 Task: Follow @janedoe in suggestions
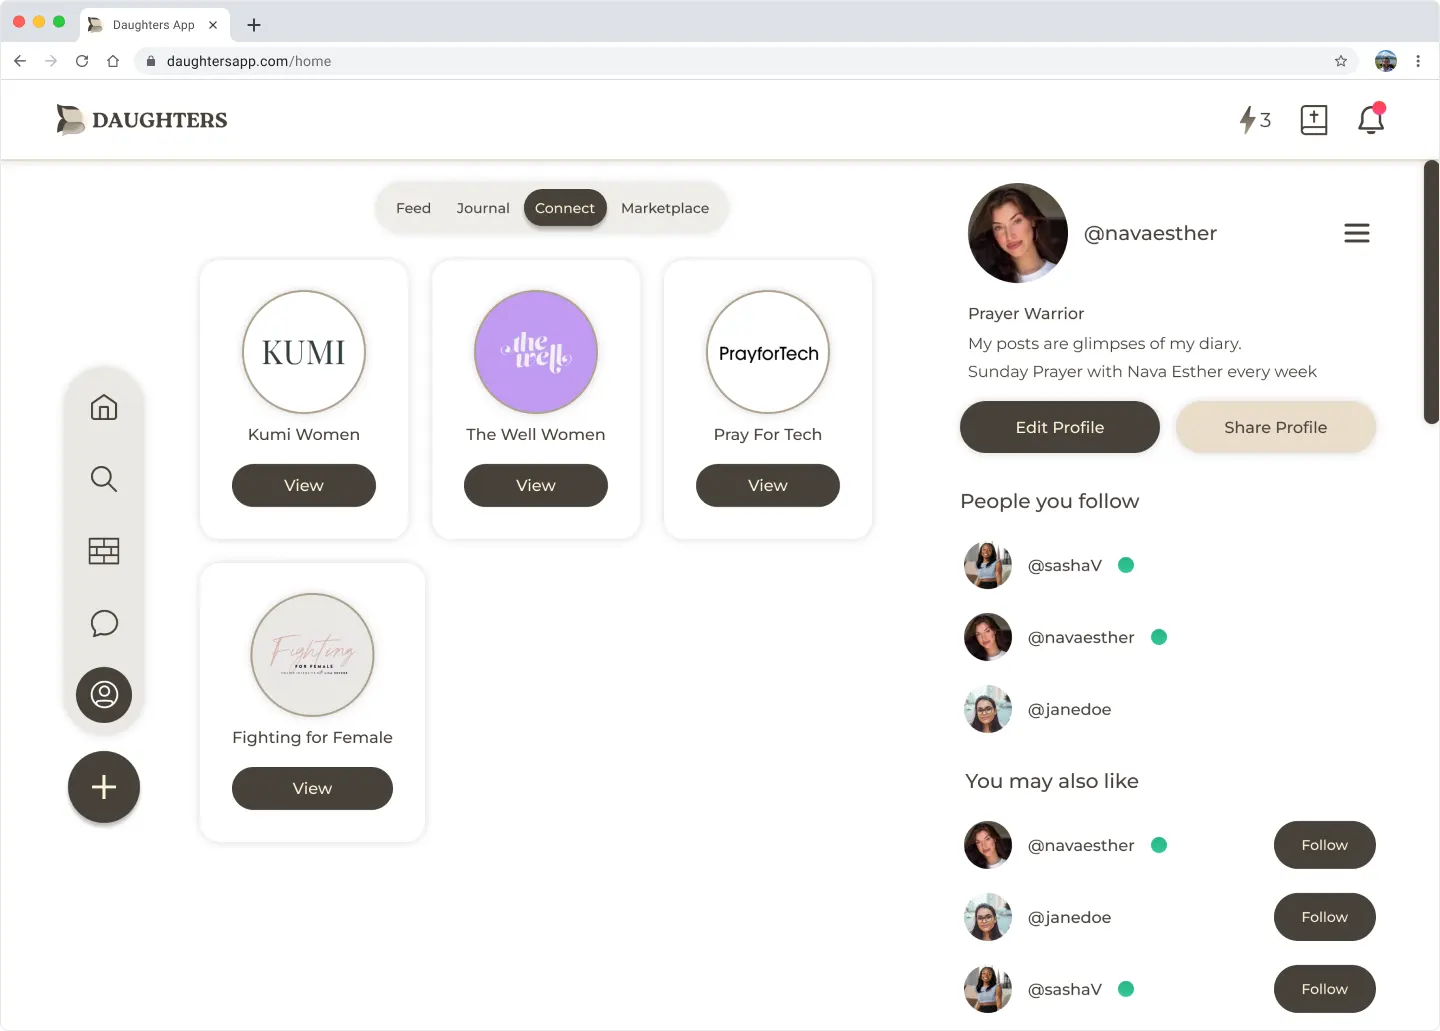tap(1324, 917)
